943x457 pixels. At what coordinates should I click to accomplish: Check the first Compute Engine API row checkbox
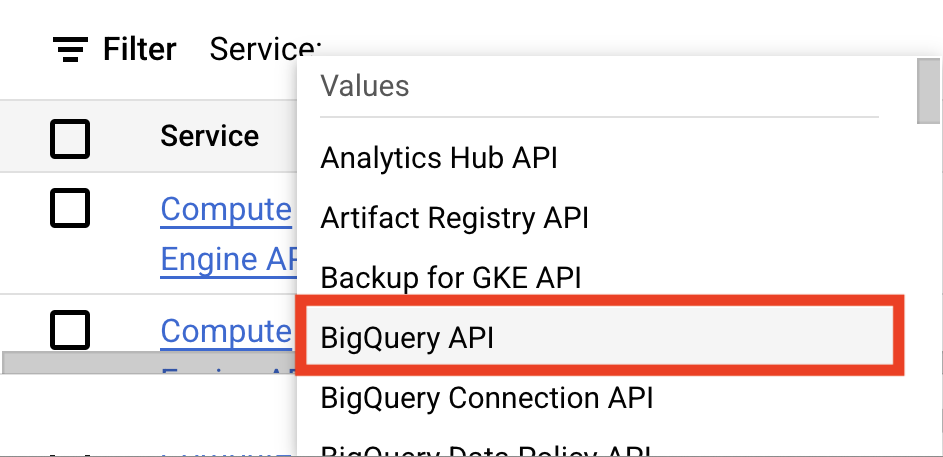(x=69, y=209)
